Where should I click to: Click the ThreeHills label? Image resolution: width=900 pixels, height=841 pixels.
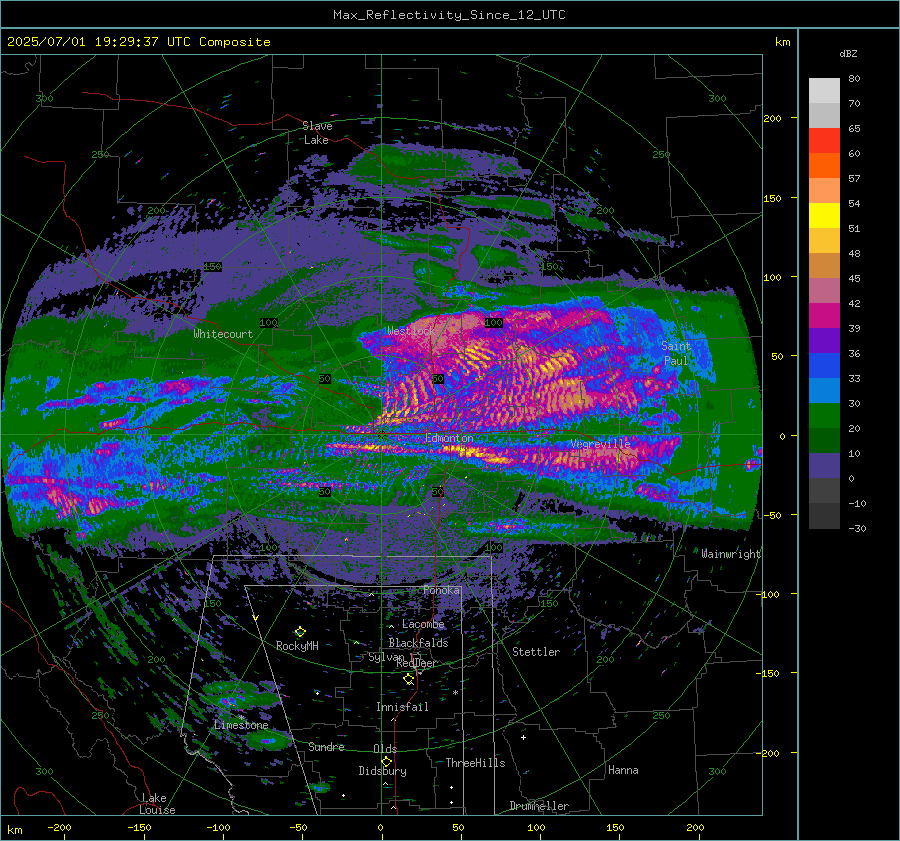coord(476,763)
